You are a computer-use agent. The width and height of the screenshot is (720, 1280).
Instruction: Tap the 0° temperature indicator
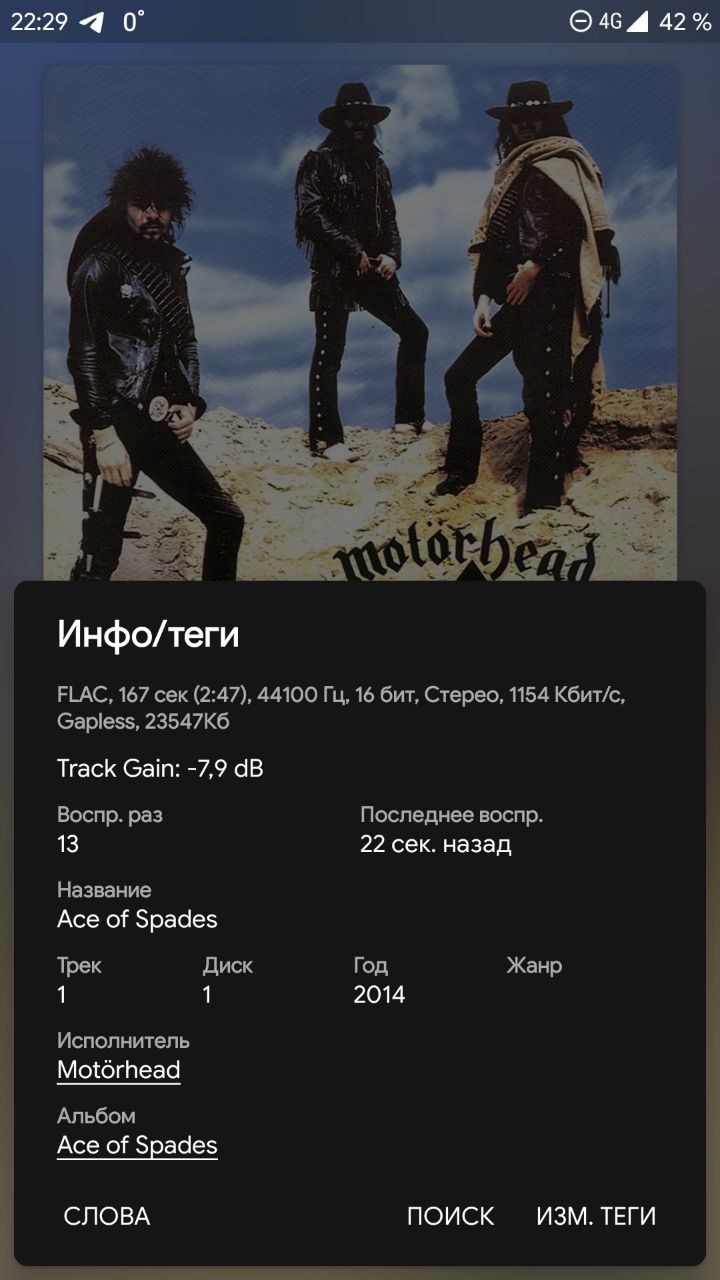133,22
